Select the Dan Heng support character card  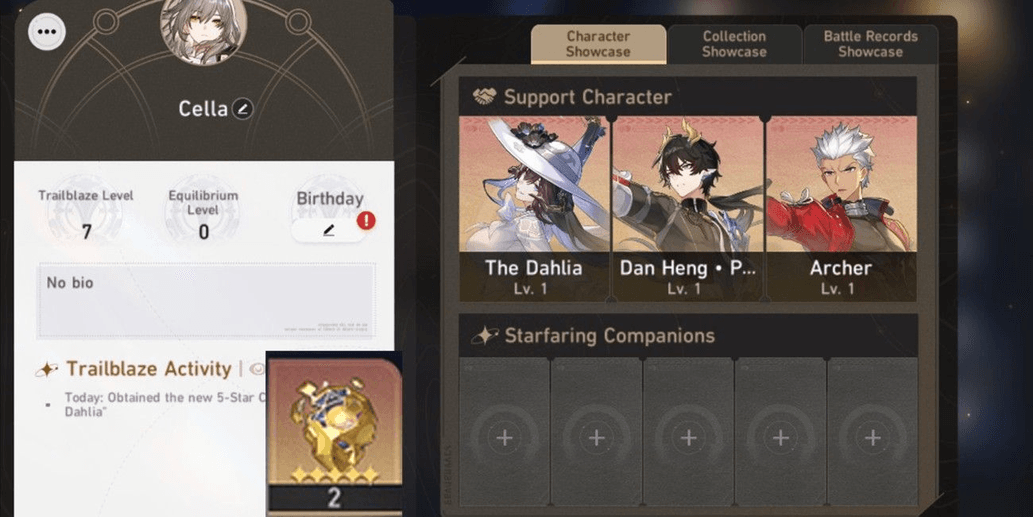coord(688,209)
